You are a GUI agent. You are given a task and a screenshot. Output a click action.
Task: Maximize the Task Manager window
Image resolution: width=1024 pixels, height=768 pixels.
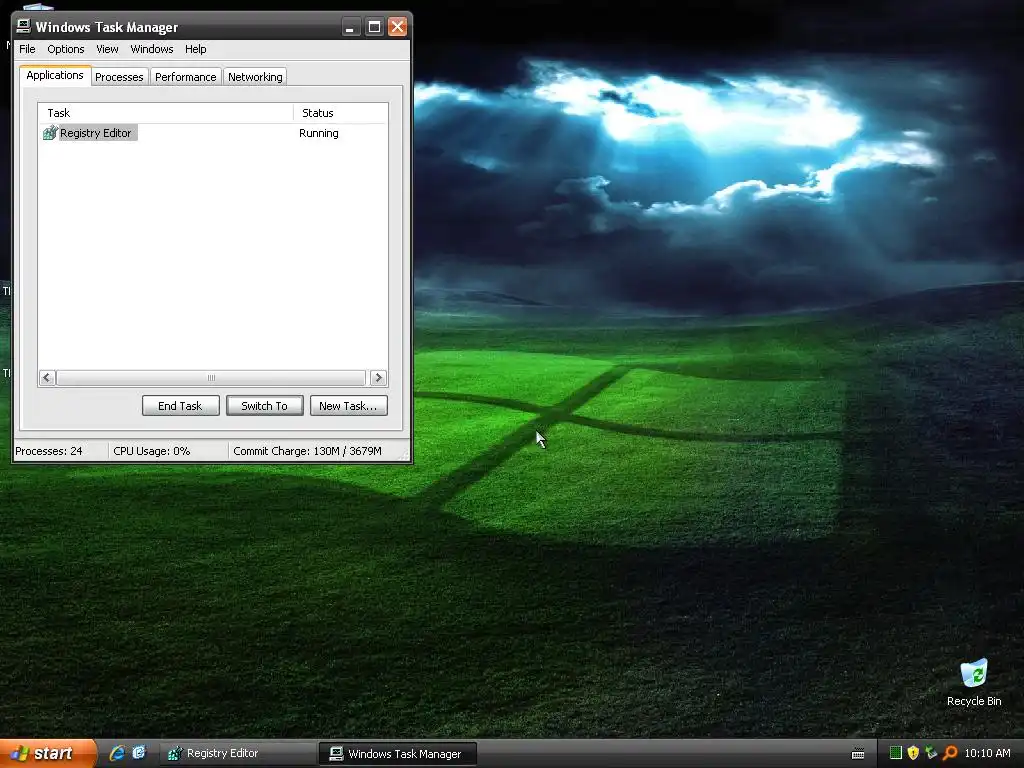374,27
